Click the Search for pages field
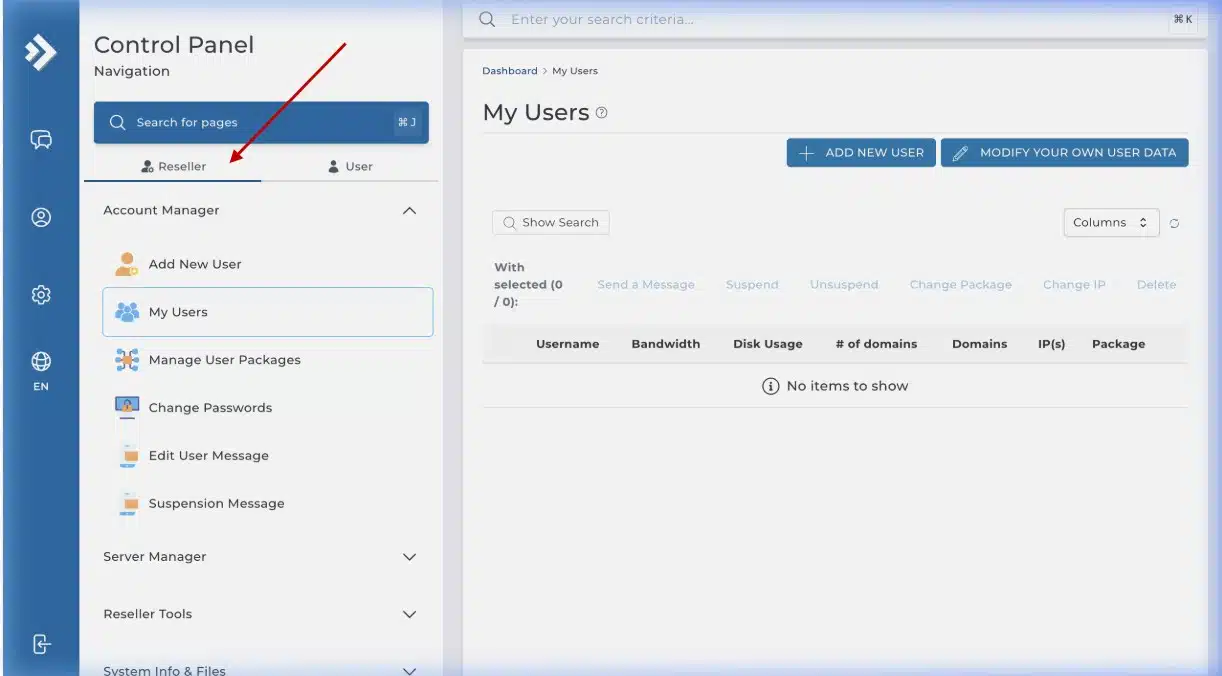The width and height of the screenshot is (1222, 676). pyautogui.click(x=261, y=122)
